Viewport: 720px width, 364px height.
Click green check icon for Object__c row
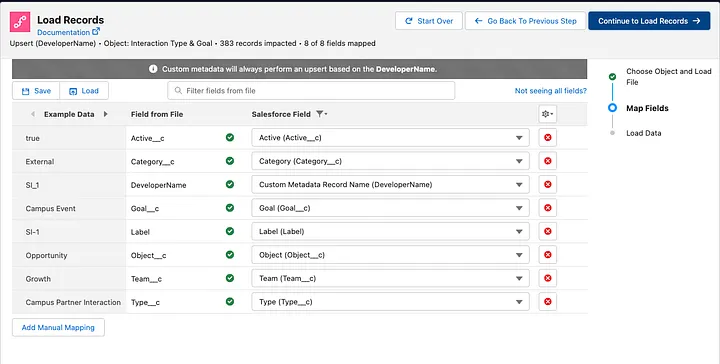coord(230,254)
